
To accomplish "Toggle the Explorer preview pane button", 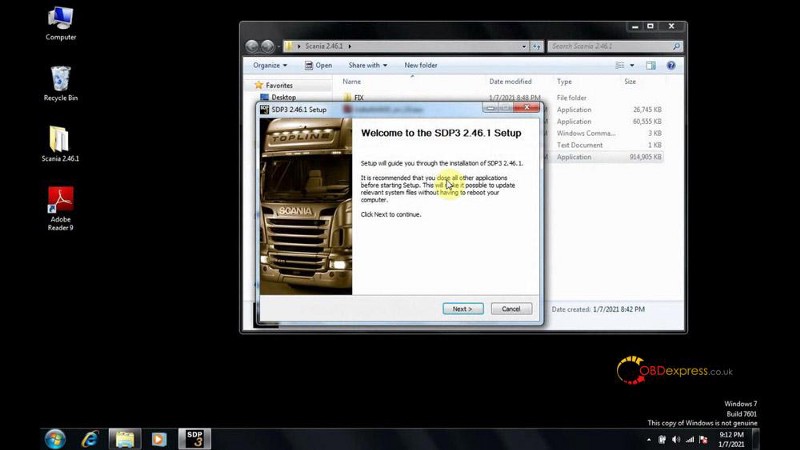I will 651,65.
